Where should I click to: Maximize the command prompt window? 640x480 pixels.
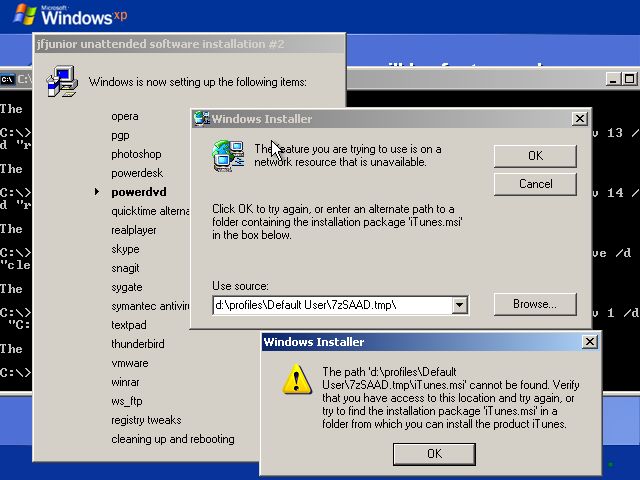pyautogui.click(x=629, y=79)
